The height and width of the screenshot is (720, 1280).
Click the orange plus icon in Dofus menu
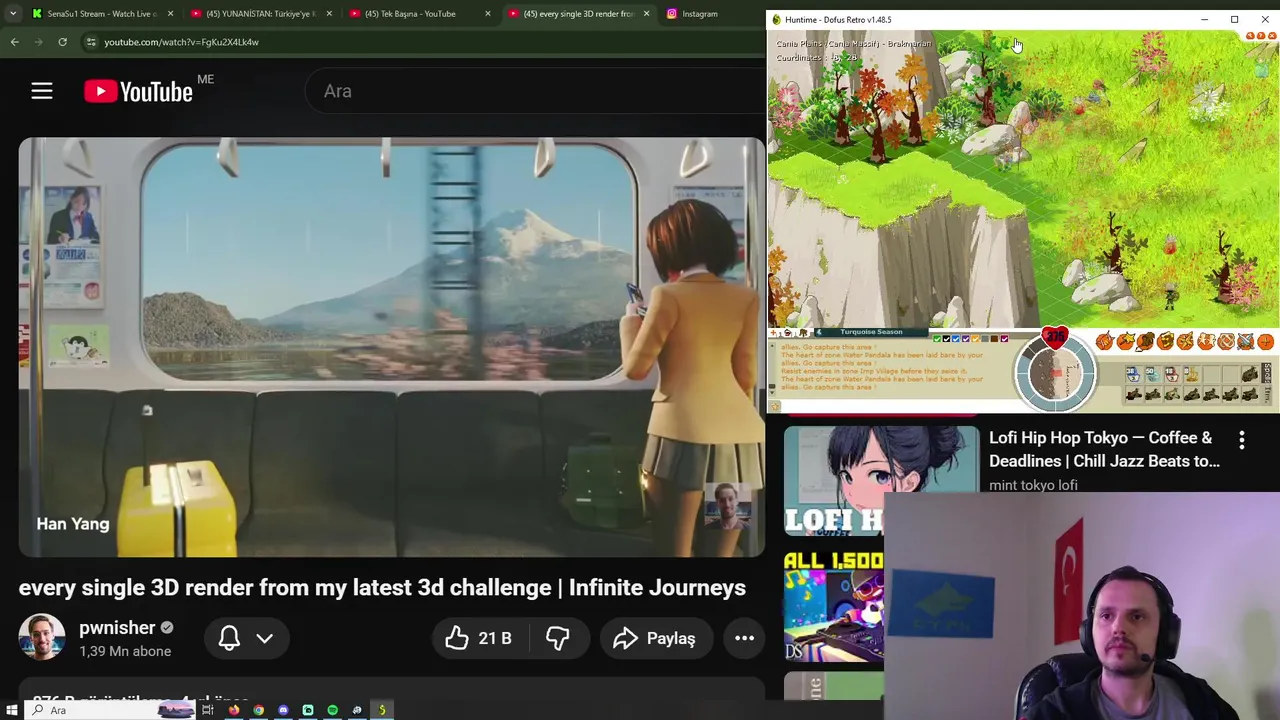click(x=1265, y=341)
